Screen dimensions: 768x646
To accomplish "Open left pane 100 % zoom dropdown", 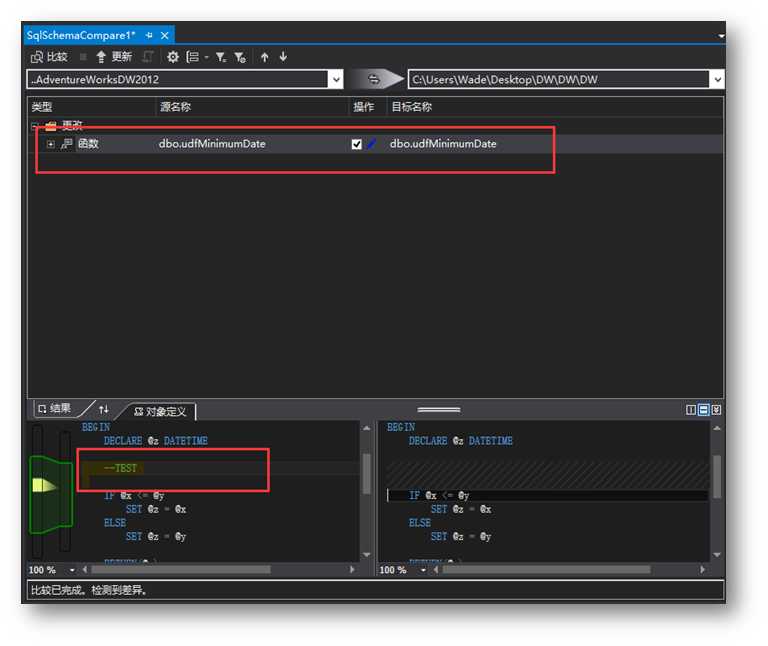I will pos(72,570).
